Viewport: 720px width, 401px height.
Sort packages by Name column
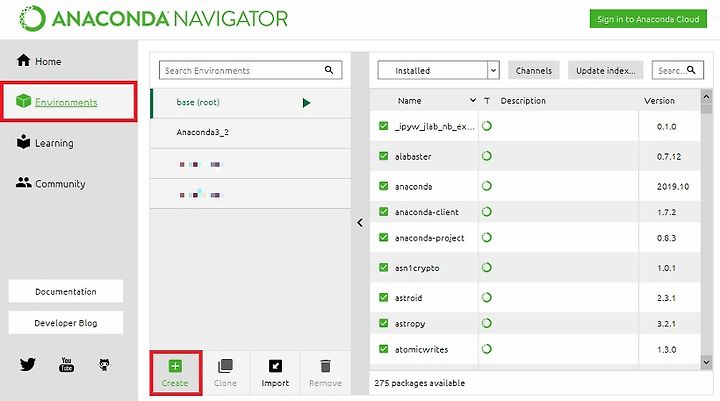[410, 101]
